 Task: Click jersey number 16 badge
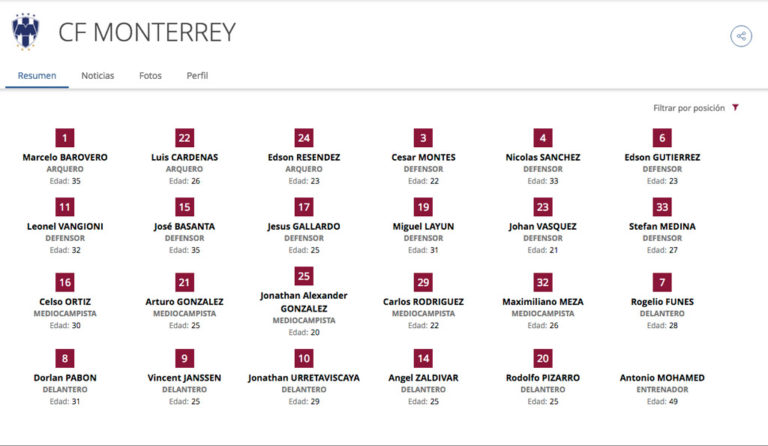[65, 282]
